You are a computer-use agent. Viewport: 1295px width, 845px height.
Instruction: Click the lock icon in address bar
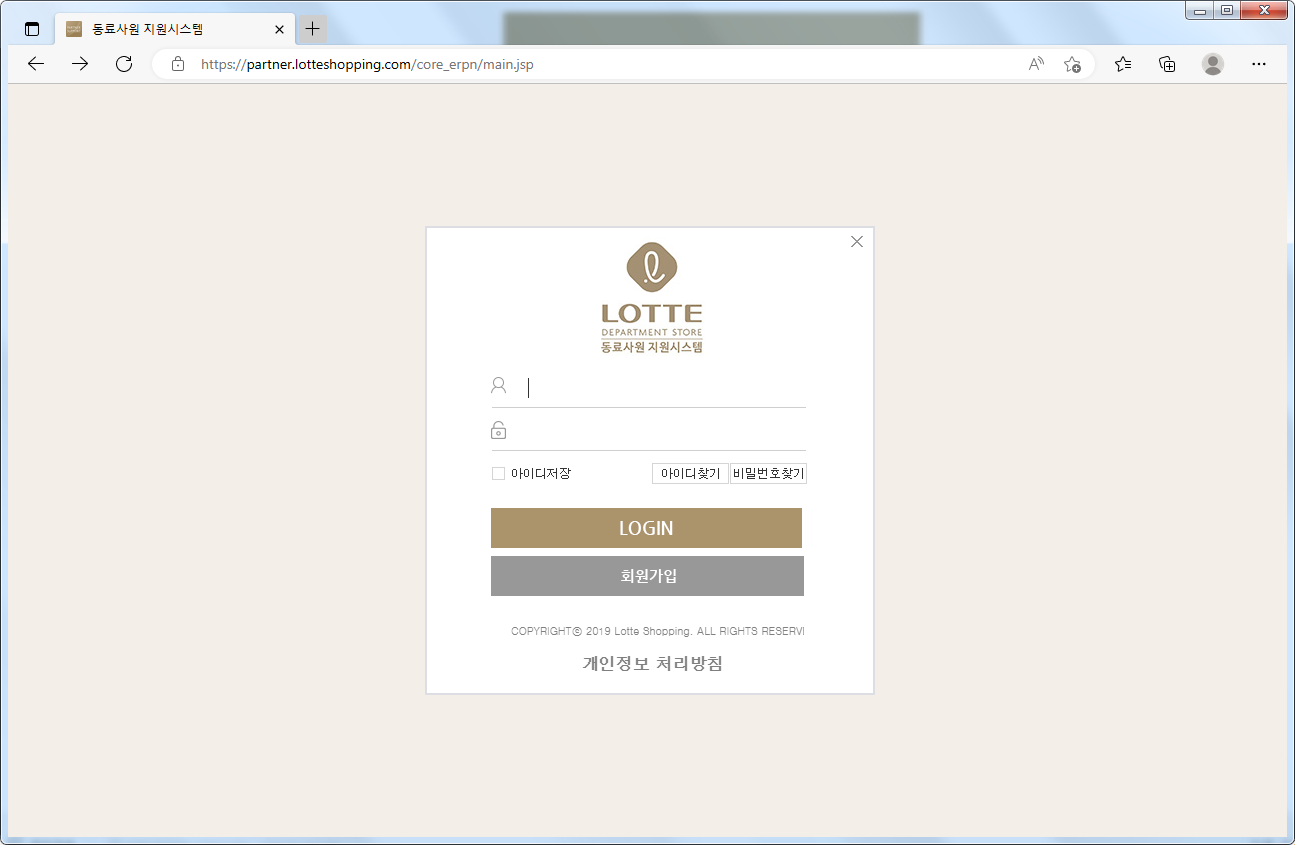point(178,64)
